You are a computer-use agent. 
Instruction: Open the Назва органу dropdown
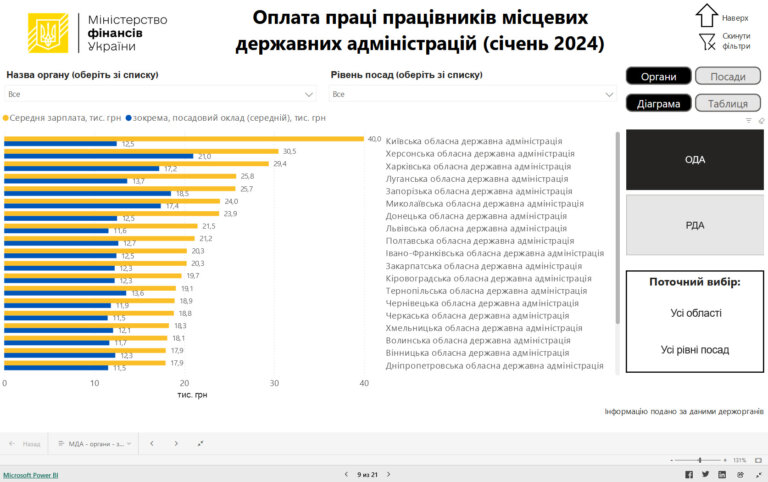tap(161, 94)
